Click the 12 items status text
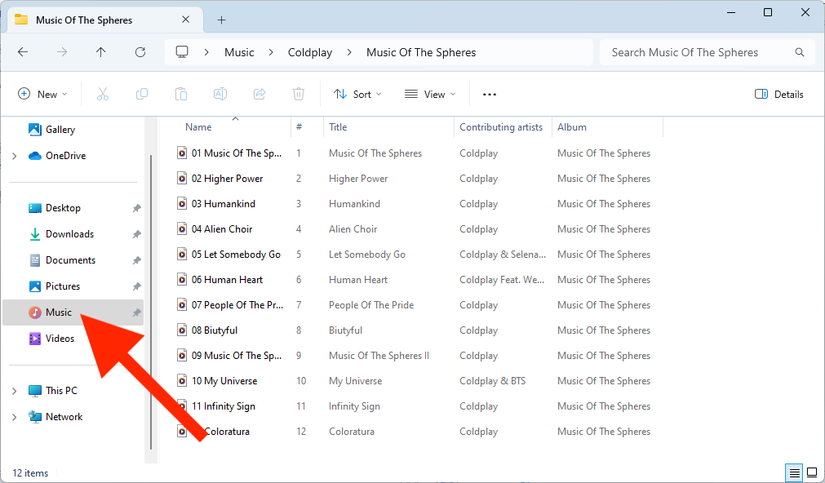This screenshot has width=825, height=483. [30, 473]
